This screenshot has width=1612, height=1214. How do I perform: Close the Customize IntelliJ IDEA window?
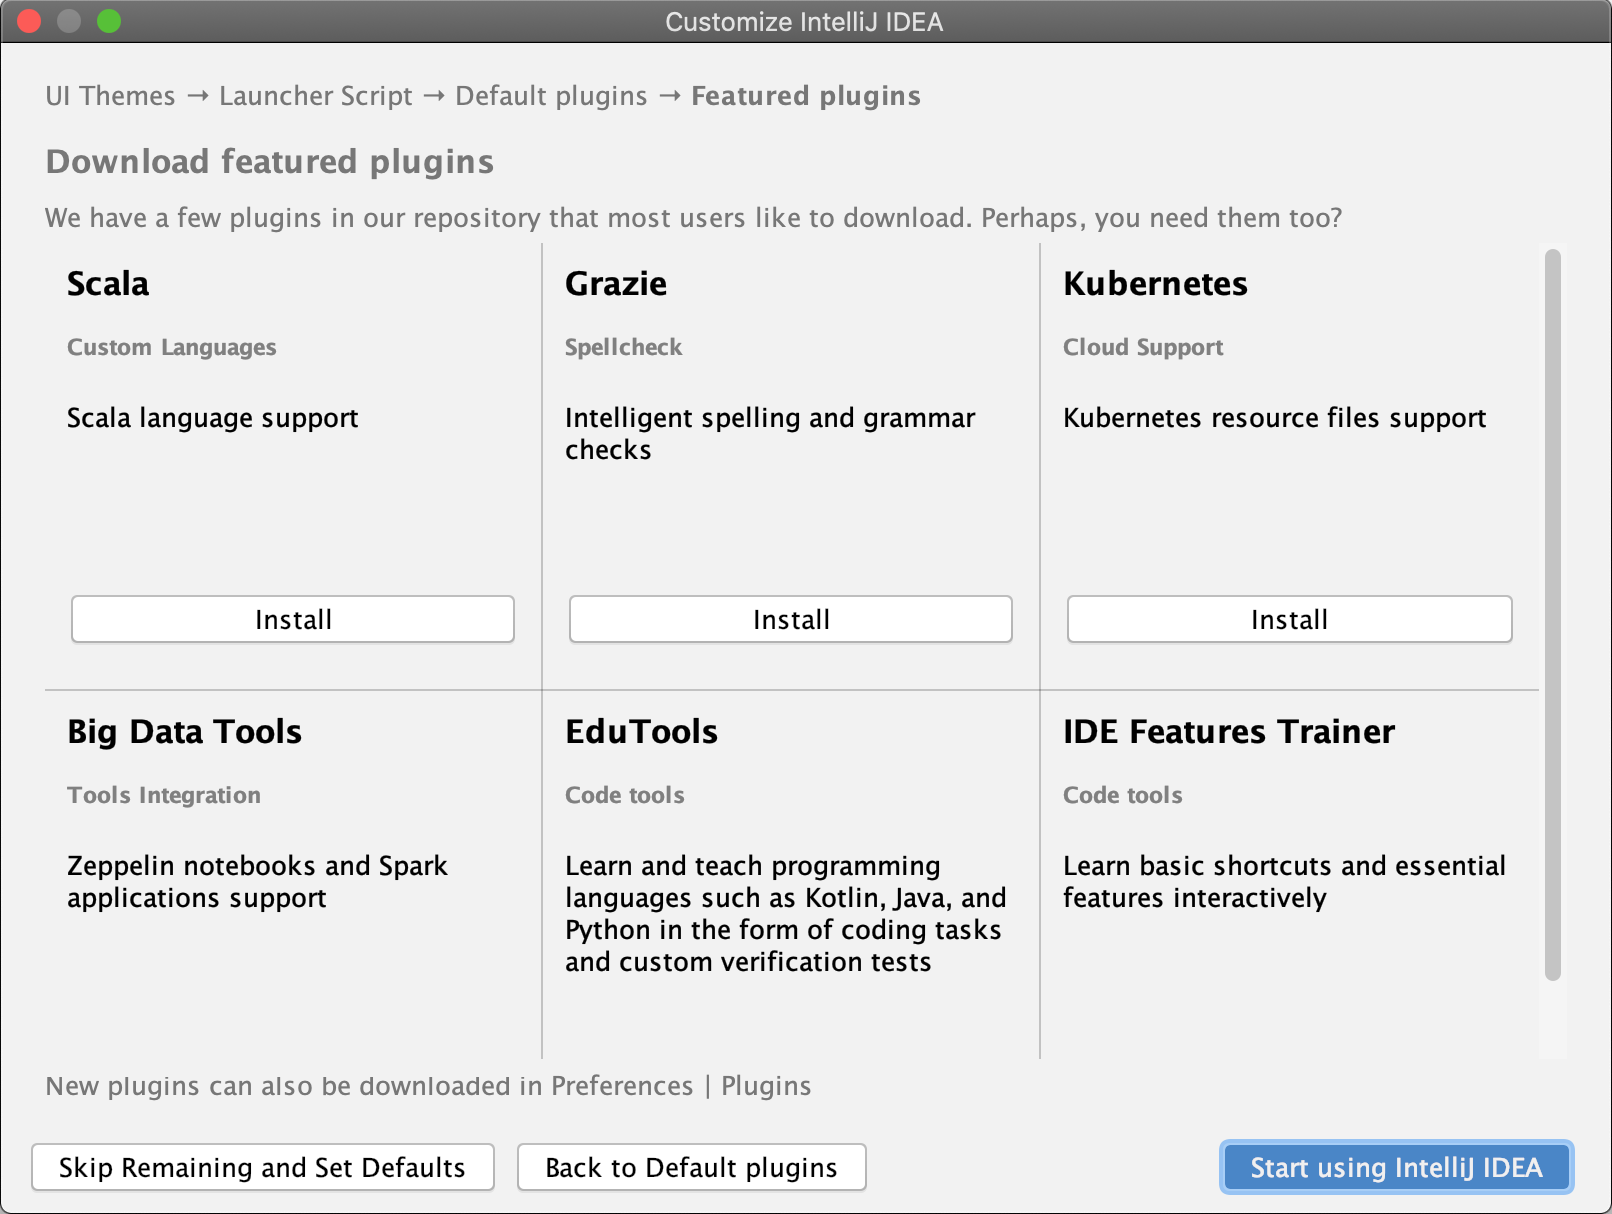(x=29, y=21)
